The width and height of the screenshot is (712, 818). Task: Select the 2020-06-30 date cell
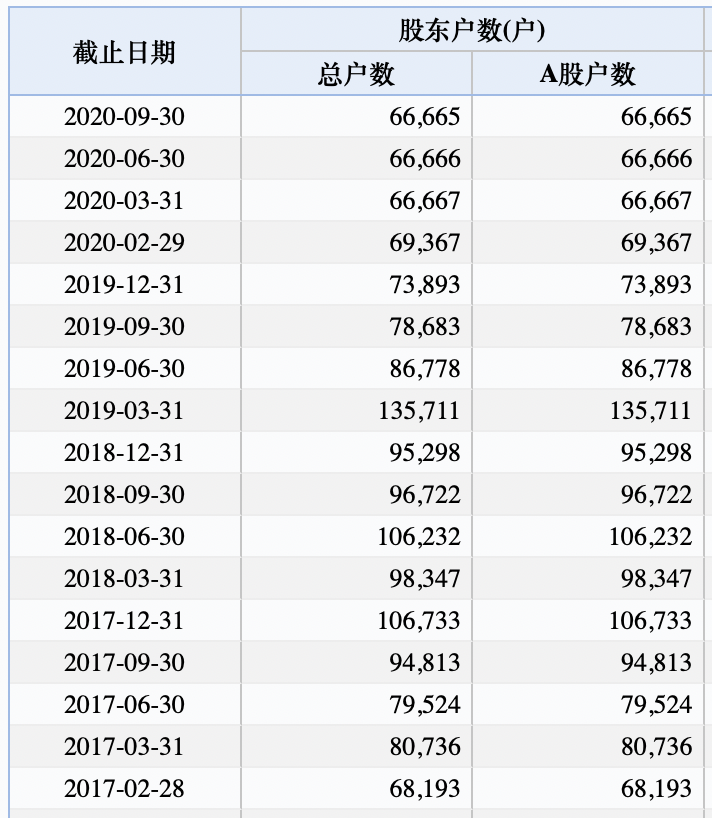pos(124,159)
